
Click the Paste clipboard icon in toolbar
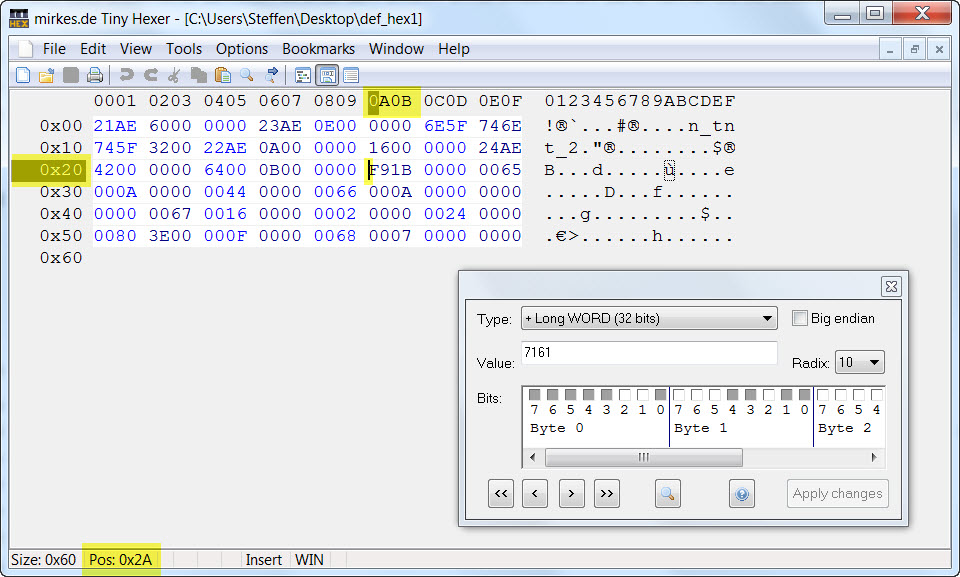222,75
